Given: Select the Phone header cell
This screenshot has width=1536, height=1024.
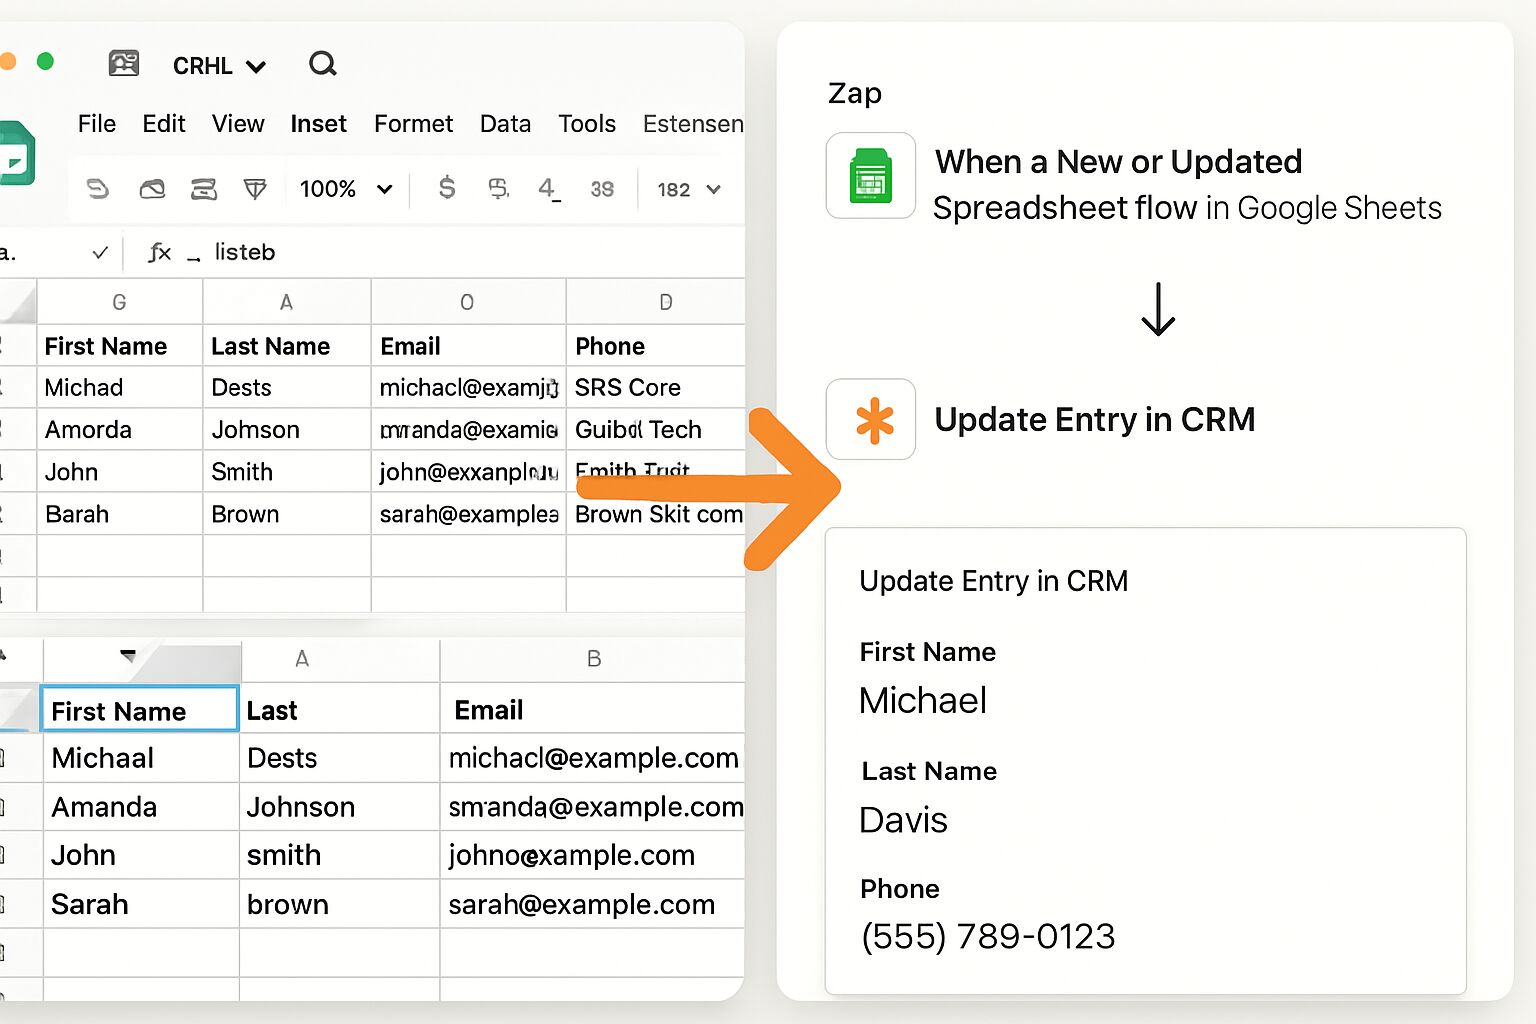Looking at the screenshot, I should pyautogui.click(x=656, y=346).
